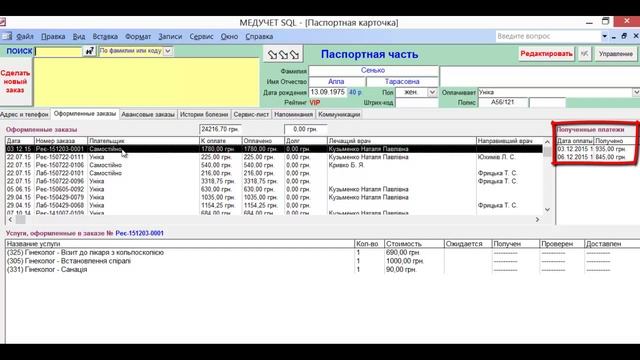Click the orders list scroll-up arrow
Image resolution: width=640 pixels, height=360 pixels.
(x=547, y=142)
